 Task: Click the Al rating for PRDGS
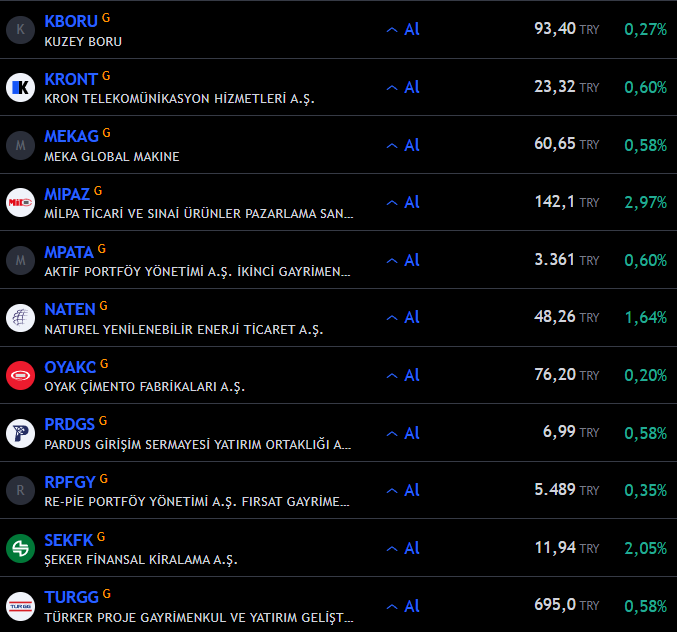pos(403,433)
